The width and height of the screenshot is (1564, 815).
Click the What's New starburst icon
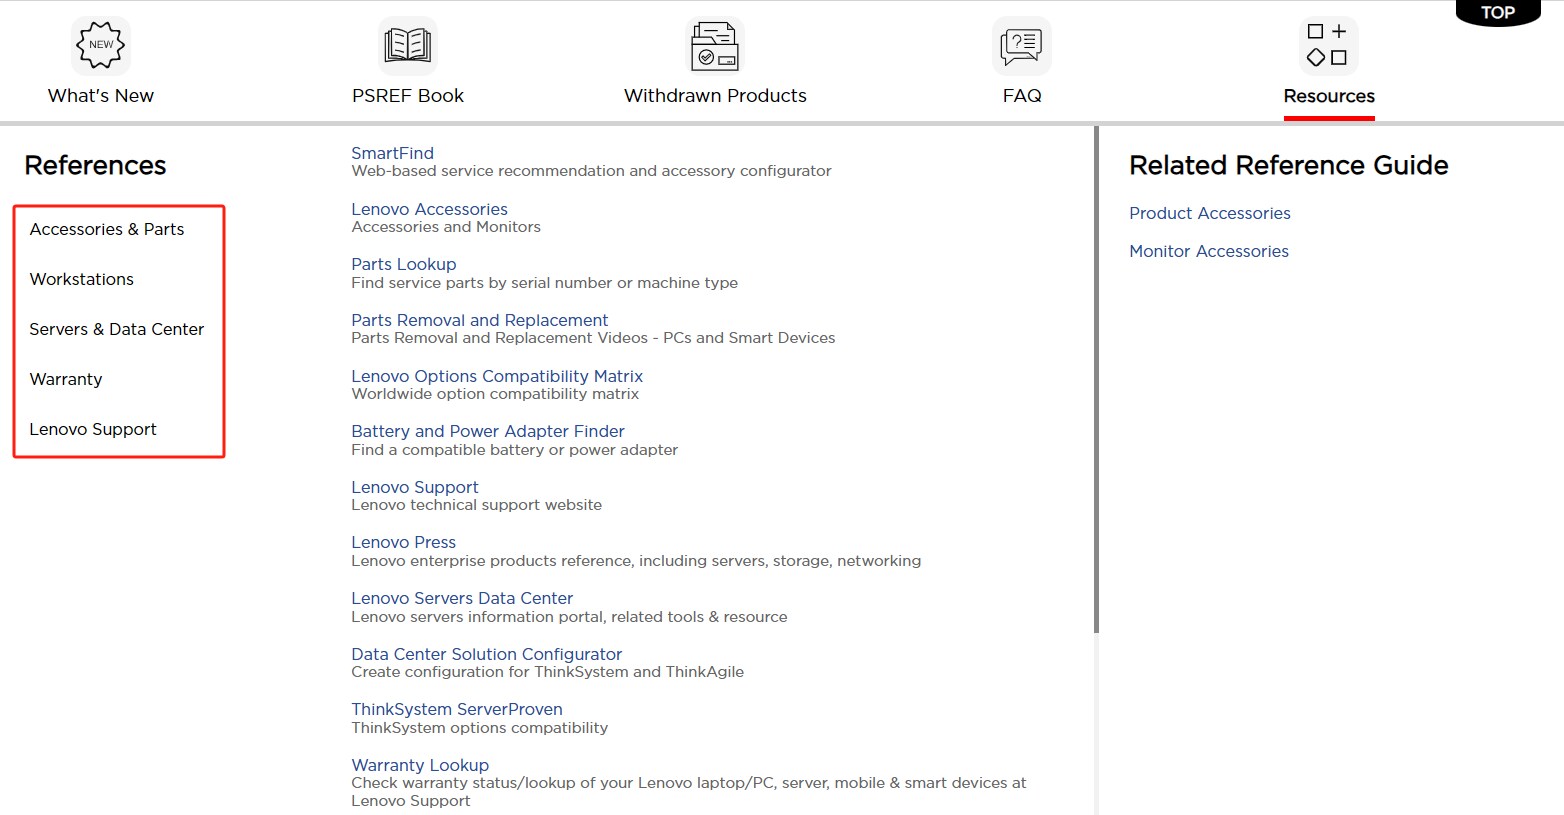[x=101, y=46]
